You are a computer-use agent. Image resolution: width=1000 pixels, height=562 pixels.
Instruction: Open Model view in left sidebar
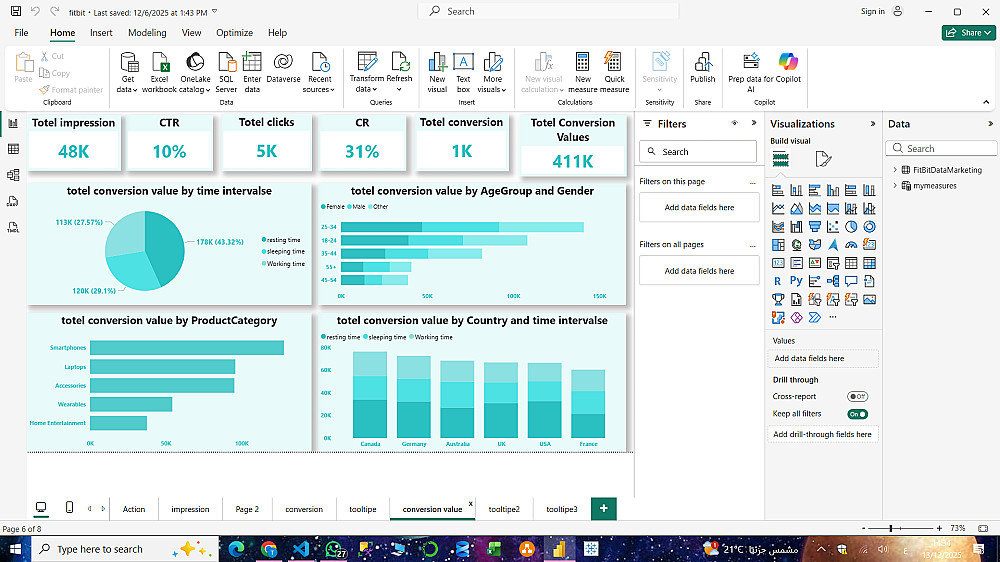[13, 175]
